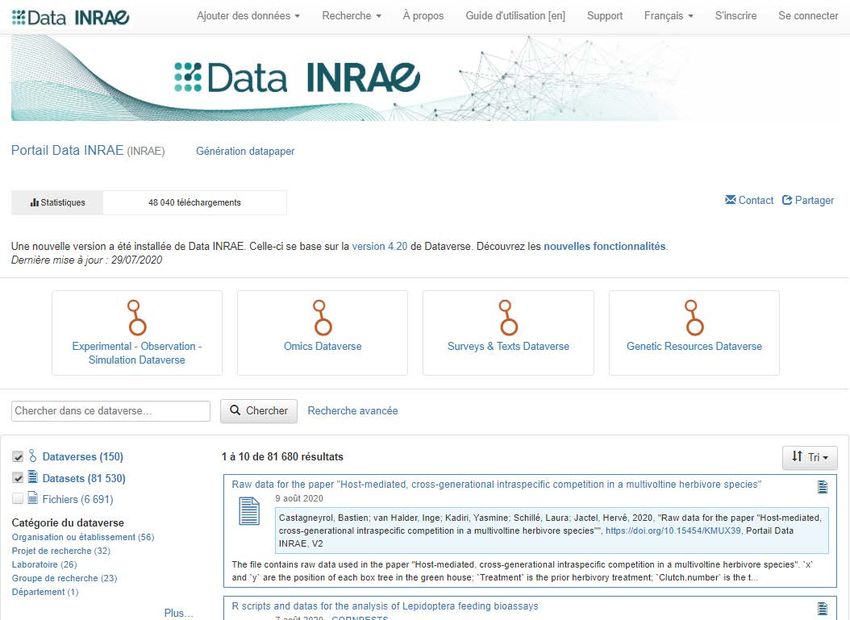
Task: Filter by Laboratoire (26)
Action: tap(44, 564)
